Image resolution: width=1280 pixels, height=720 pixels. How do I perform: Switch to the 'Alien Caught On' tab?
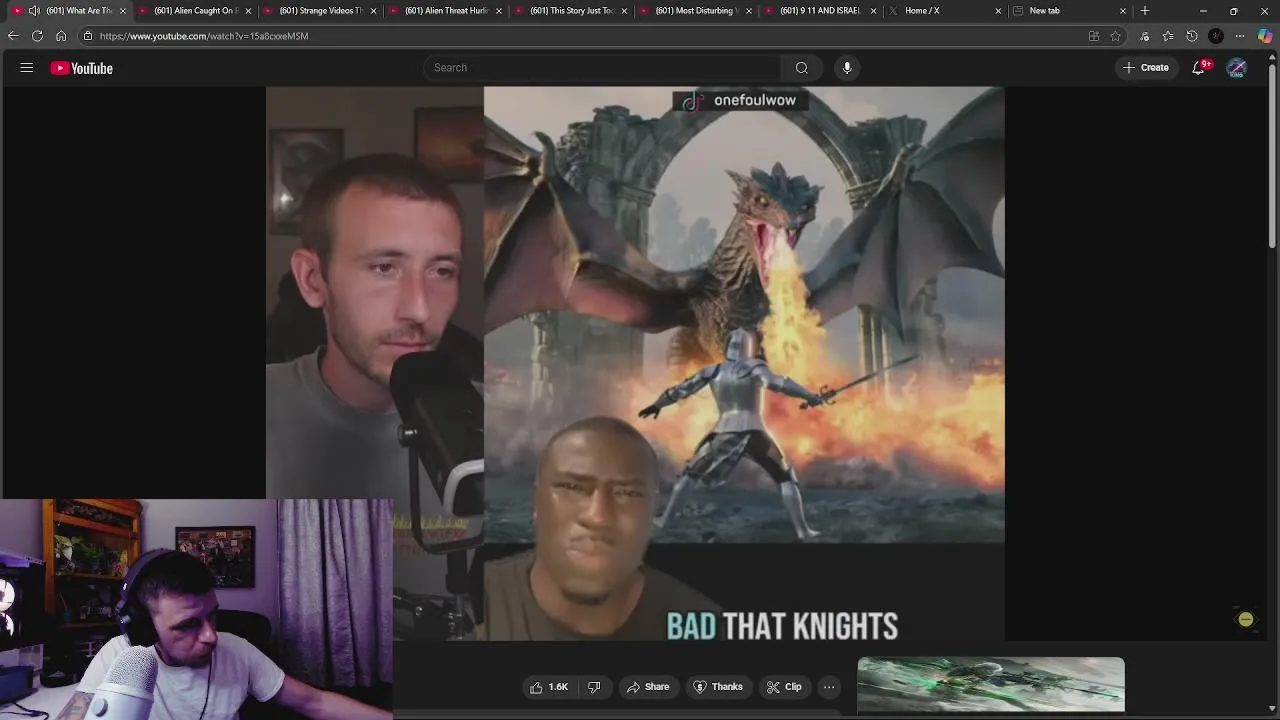tap(194, 11)
